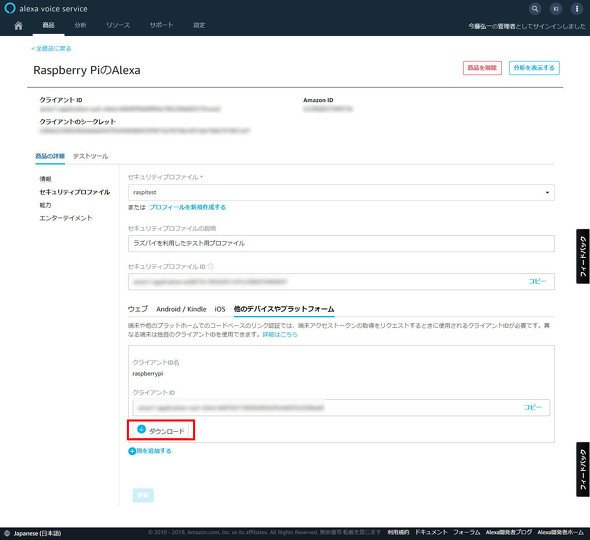
Task: Open the user account initials icon
Action: 556,9
